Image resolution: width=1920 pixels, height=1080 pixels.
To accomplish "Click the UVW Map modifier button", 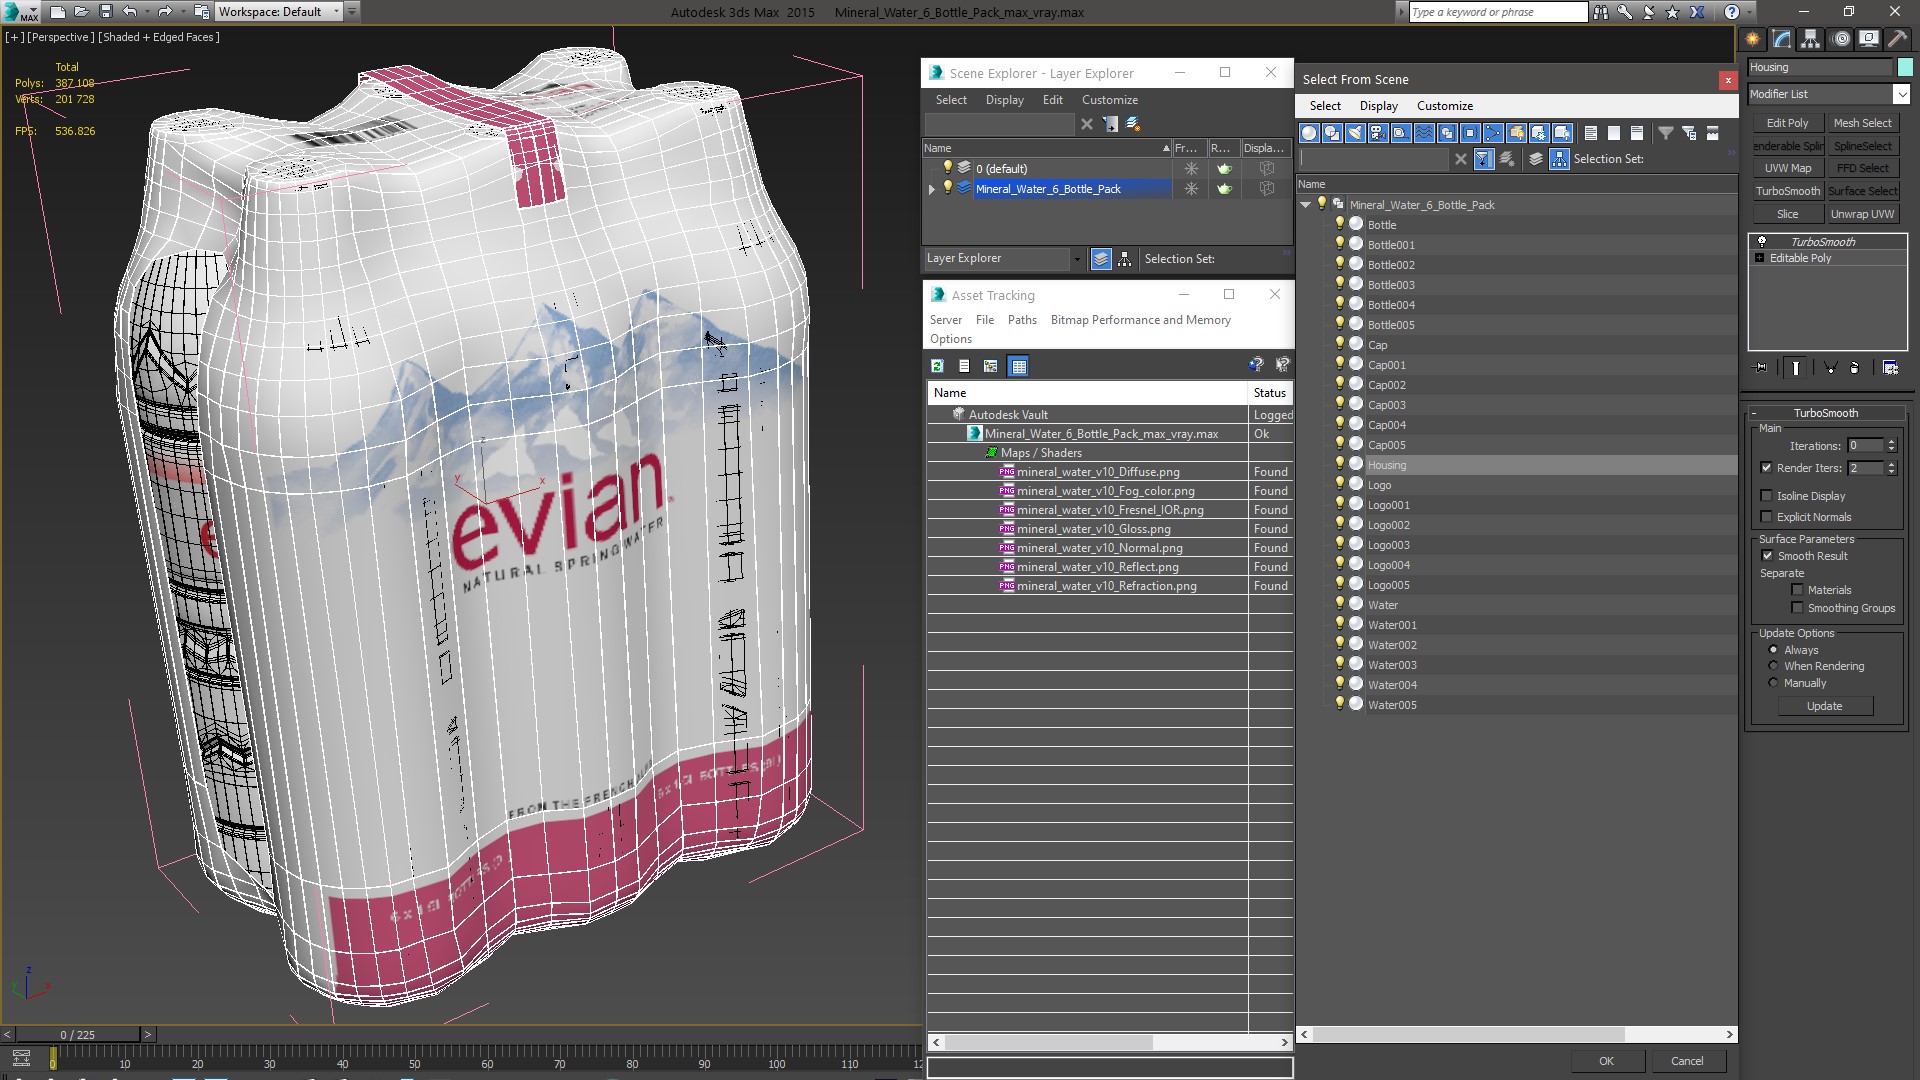I will pyautogui.click(x=1787, y=168).
